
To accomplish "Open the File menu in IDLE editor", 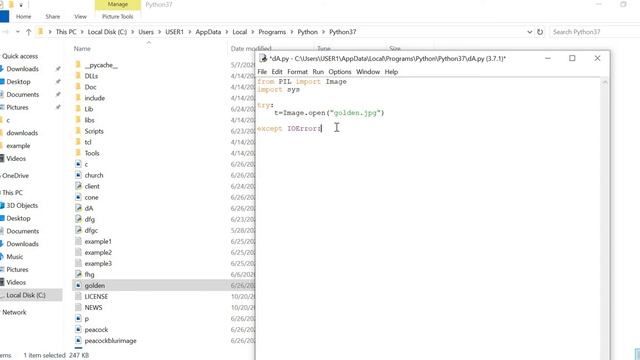I will [x=262, y=71].
